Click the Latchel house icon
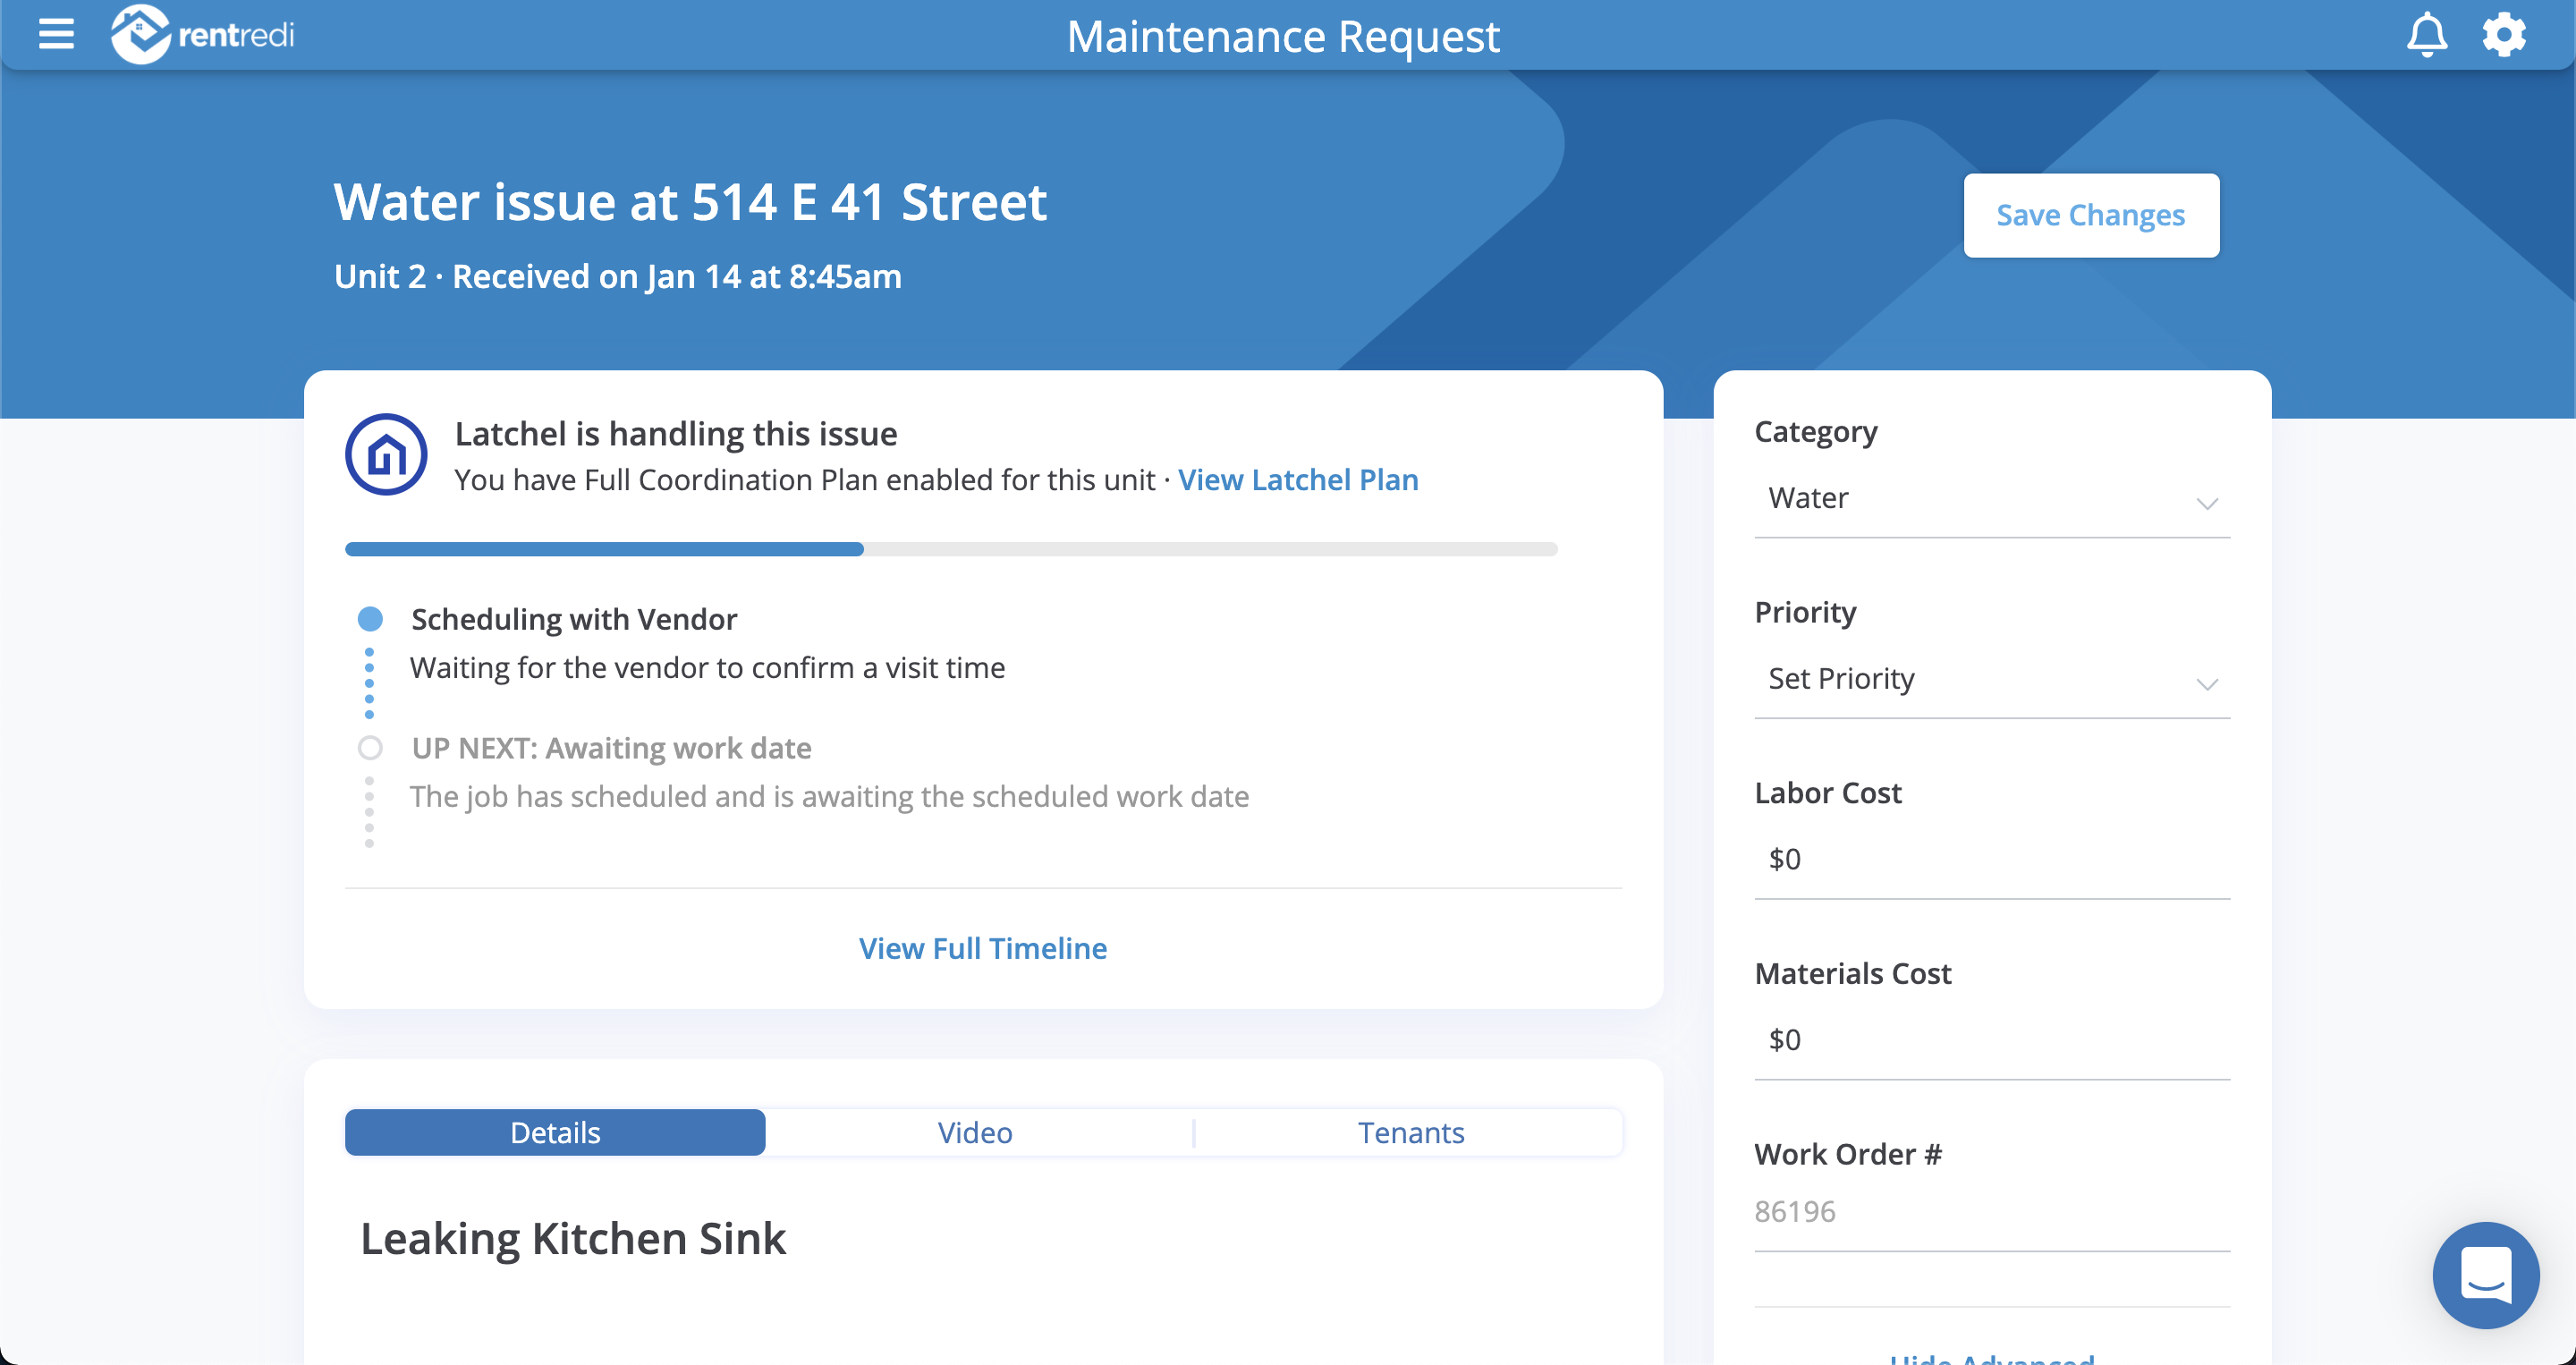 click(x=386, y=455)
